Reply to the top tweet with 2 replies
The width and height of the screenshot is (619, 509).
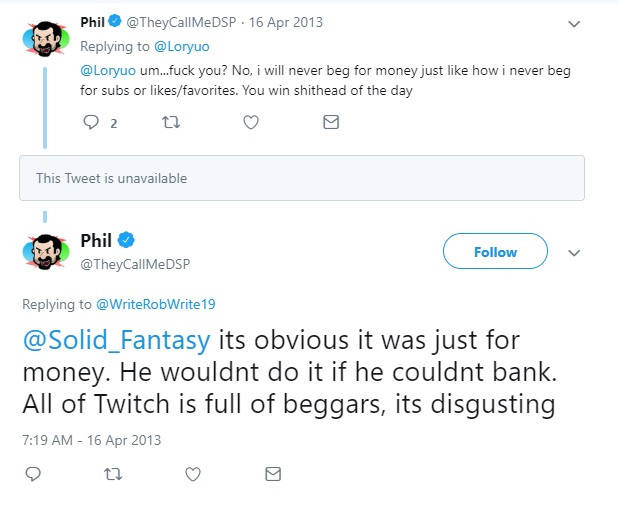(x=91, y=122)
